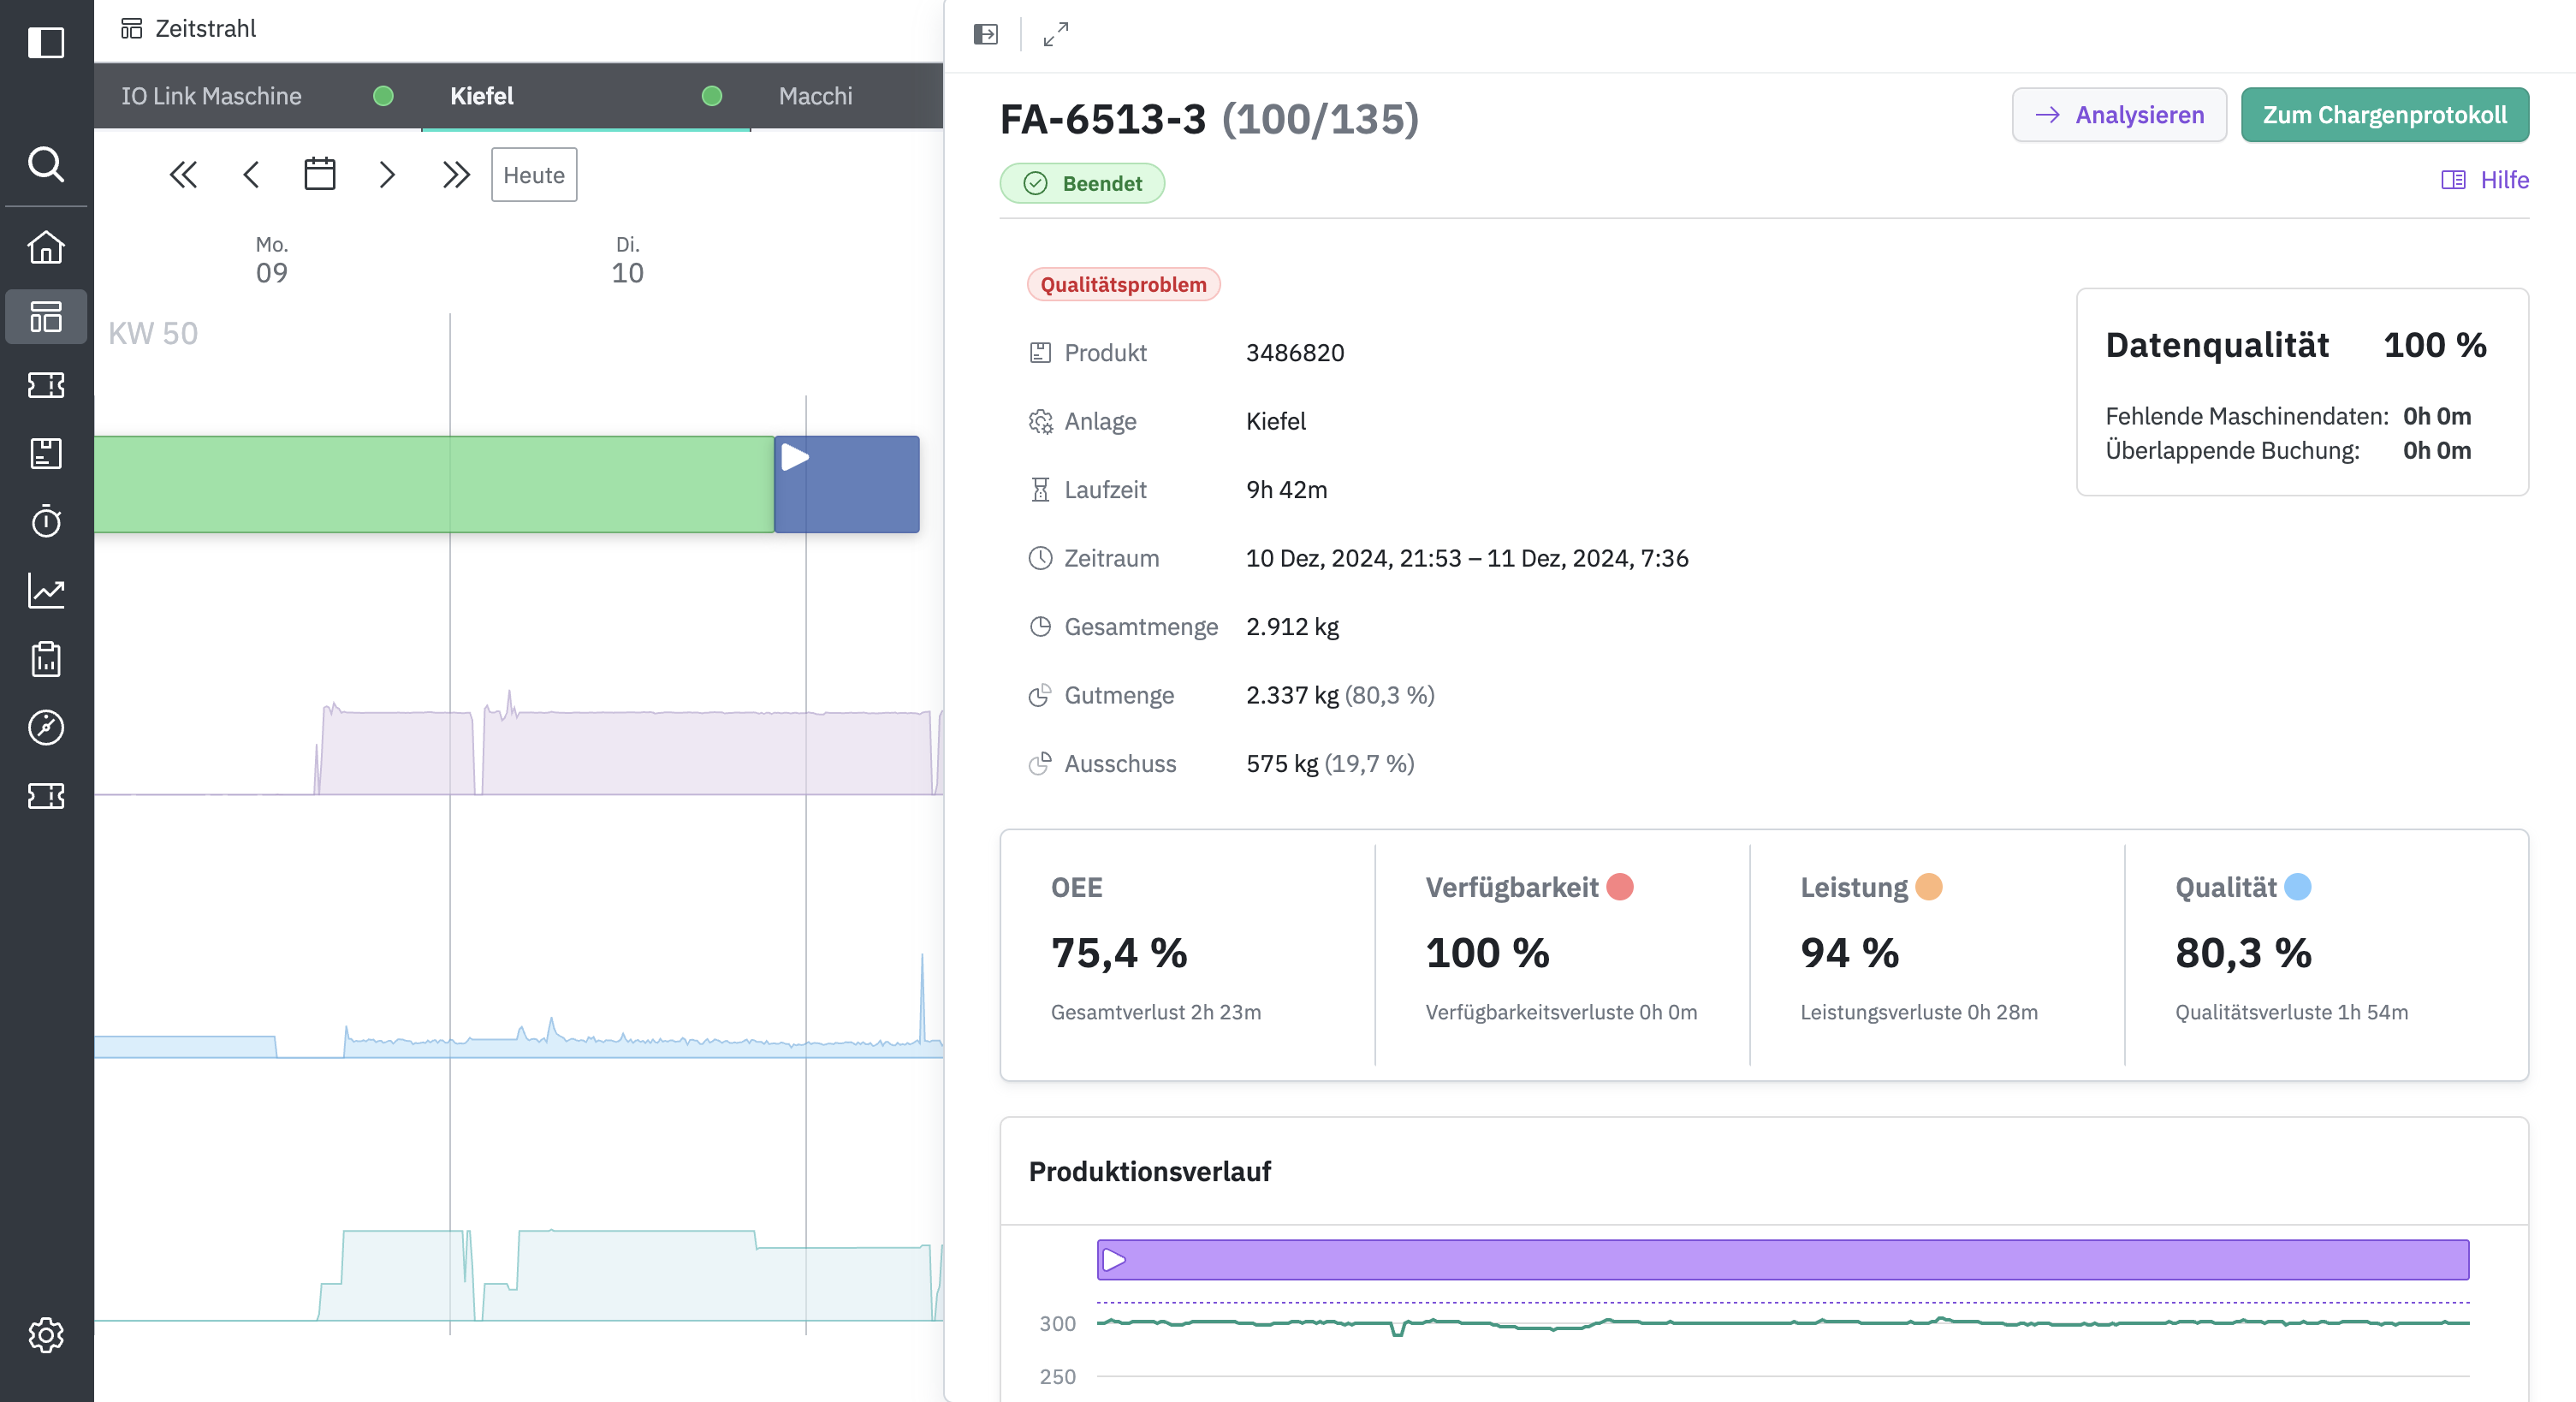Go to next day chevron
Screen dimensions: 2576x1402
[387, 175]
